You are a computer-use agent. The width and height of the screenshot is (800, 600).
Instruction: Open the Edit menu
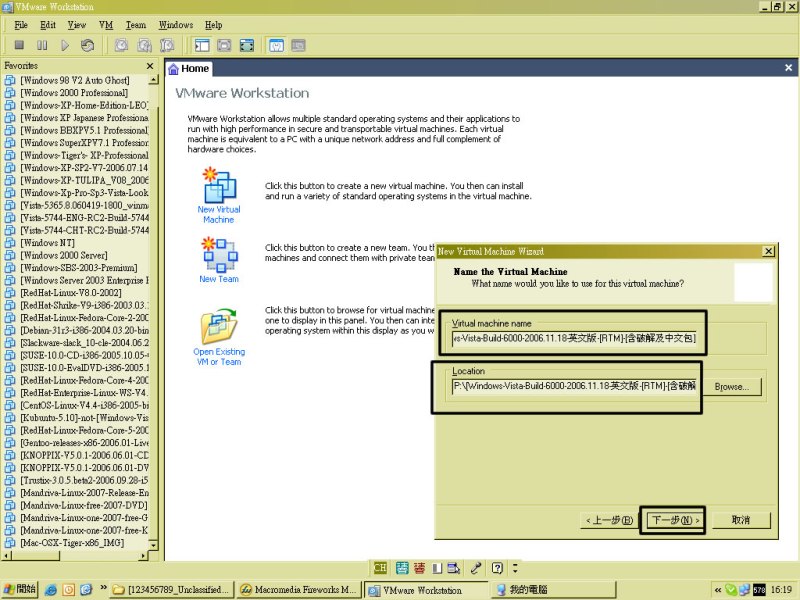coord(48,24)
